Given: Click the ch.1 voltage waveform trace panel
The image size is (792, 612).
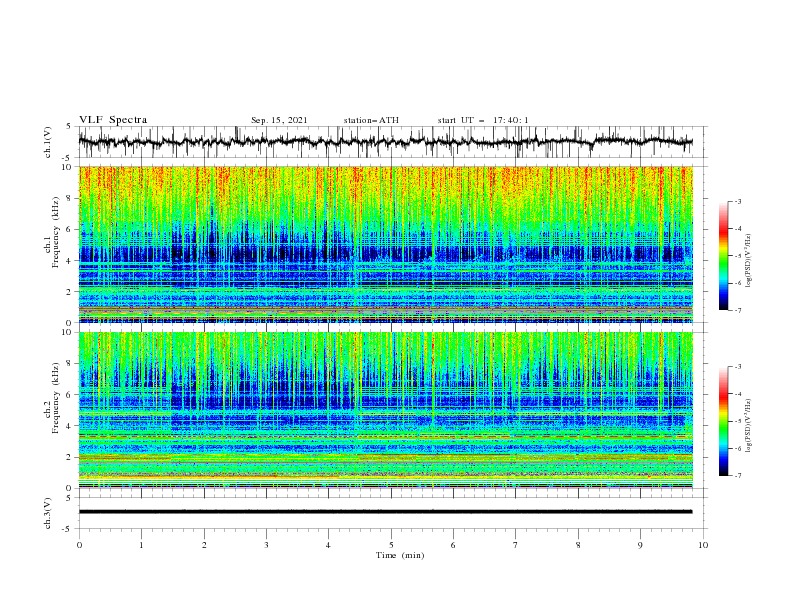Looking at the screenshot, I should [393, 142].
